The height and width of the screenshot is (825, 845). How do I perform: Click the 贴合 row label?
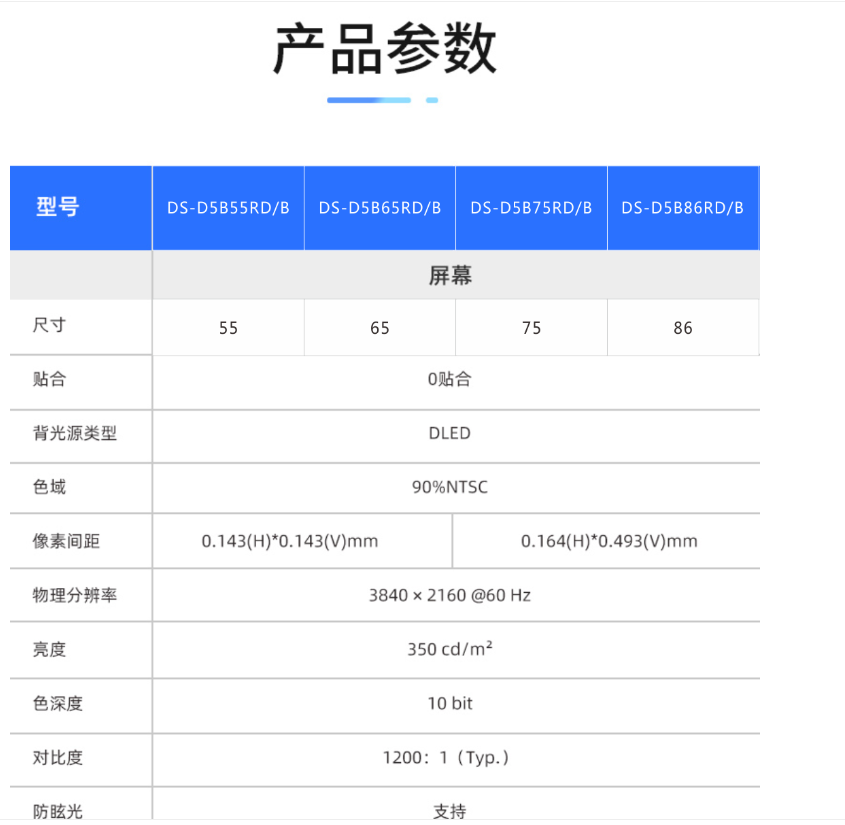tap(49, 379)
